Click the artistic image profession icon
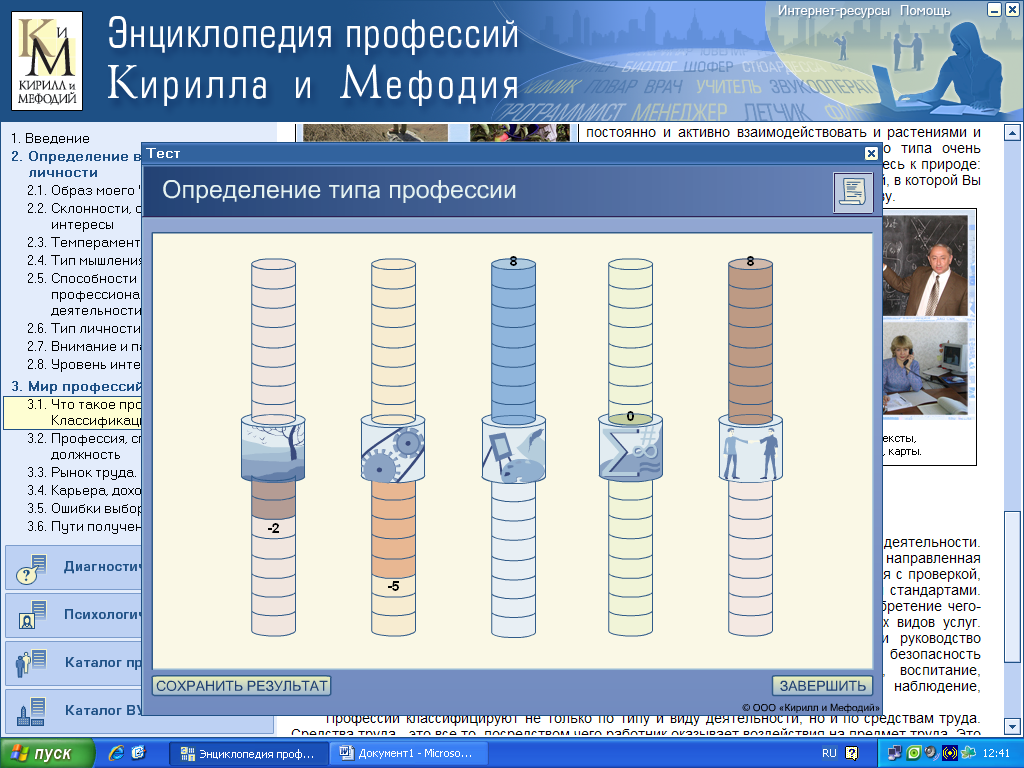1024x768 pixels. pyautogui.click(x=513, y=448)
